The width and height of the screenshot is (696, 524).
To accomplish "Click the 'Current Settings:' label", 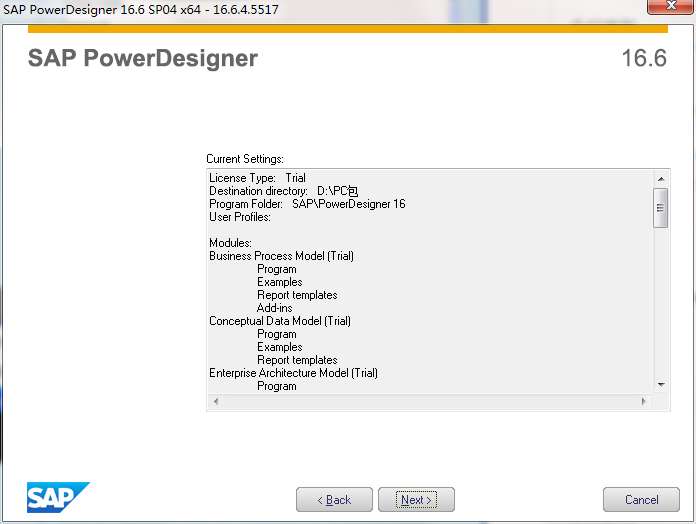I will click(x=245, y=159).
